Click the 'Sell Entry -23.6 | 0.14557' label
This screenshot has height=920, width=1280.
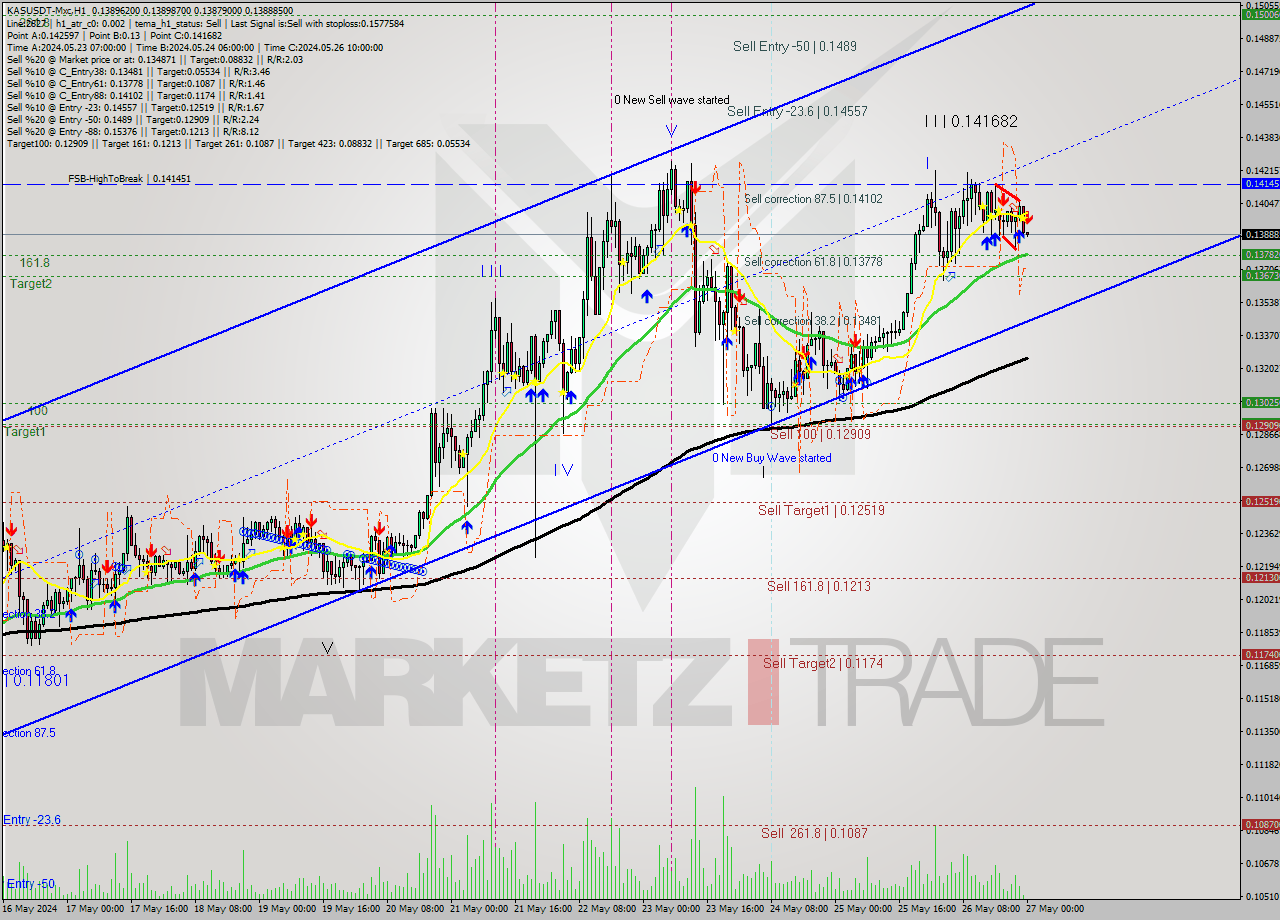pyautogui.click(x=797, y=111)
